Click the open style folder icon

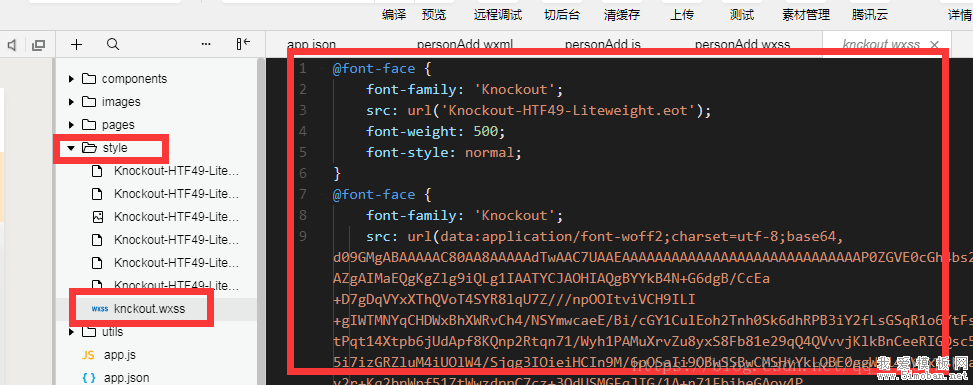(x=89, y=148)
